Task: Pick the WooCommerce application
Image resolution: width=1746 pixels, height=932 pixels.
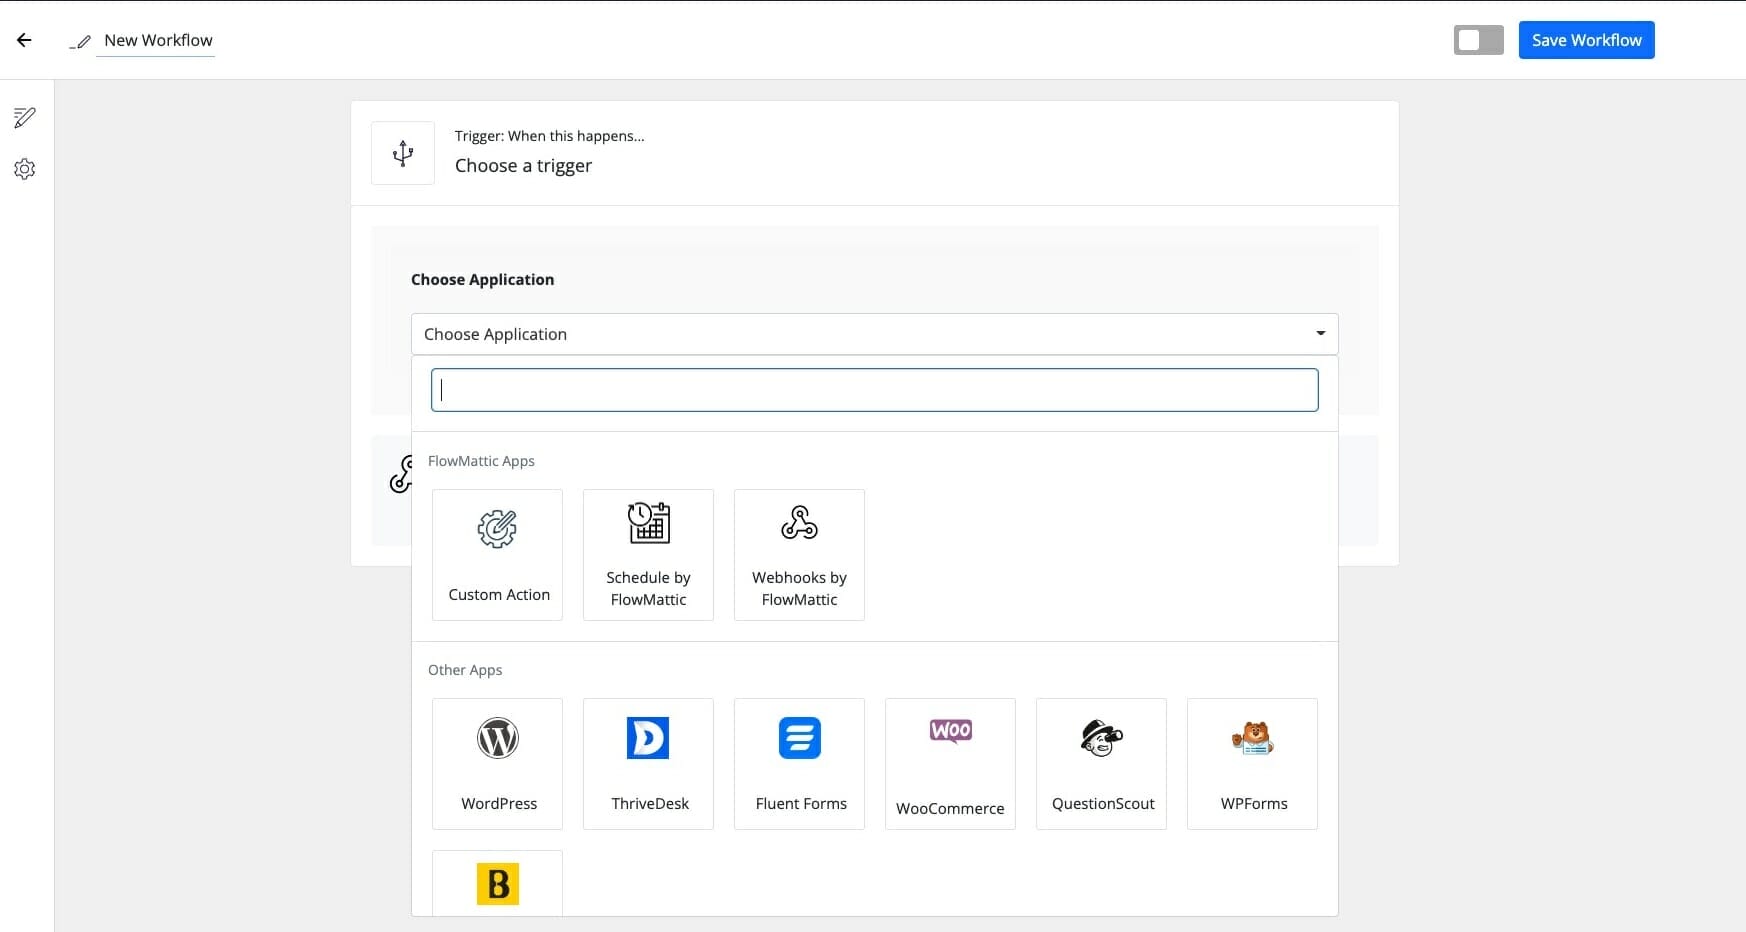Action: (x=950, y=764)
